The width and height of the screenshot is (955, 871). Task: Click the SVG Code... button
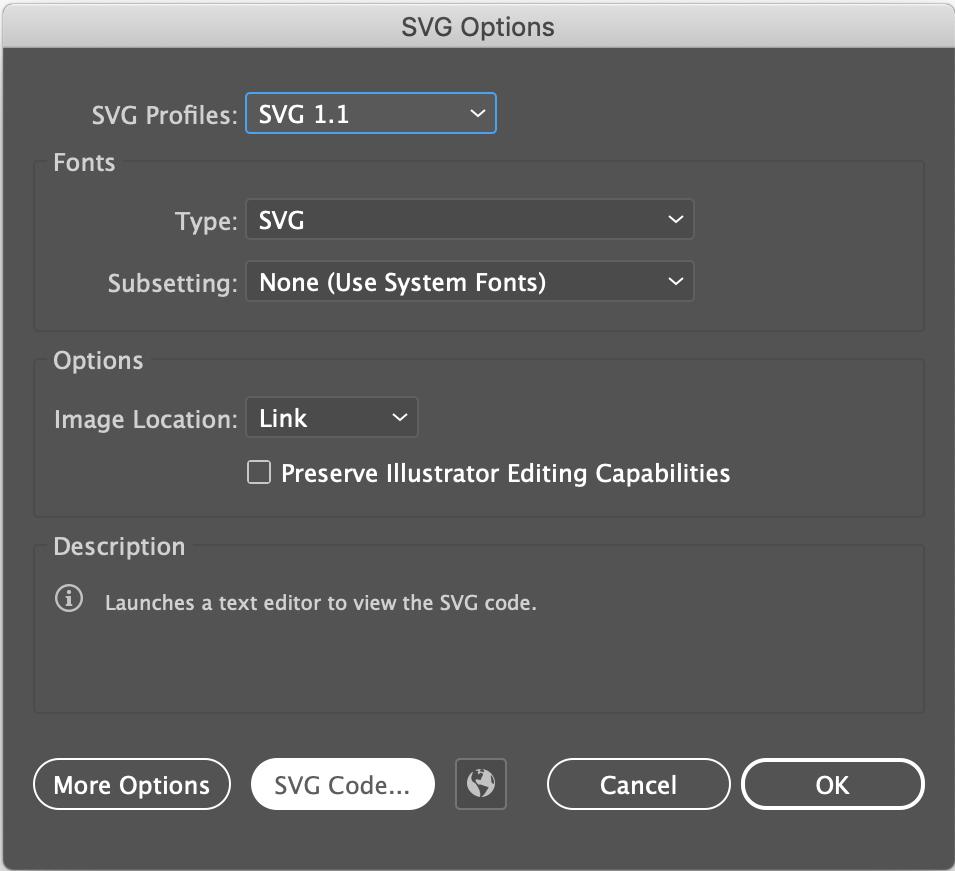342,785
